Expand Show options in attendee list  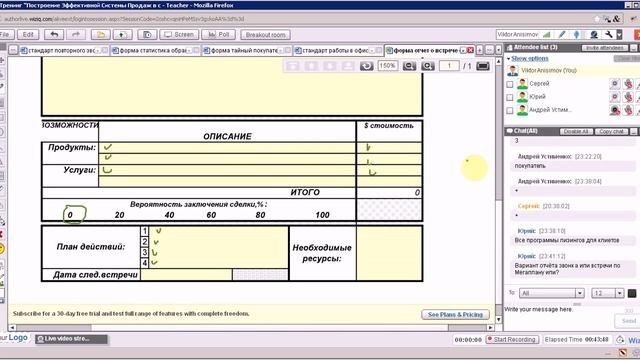529,58
